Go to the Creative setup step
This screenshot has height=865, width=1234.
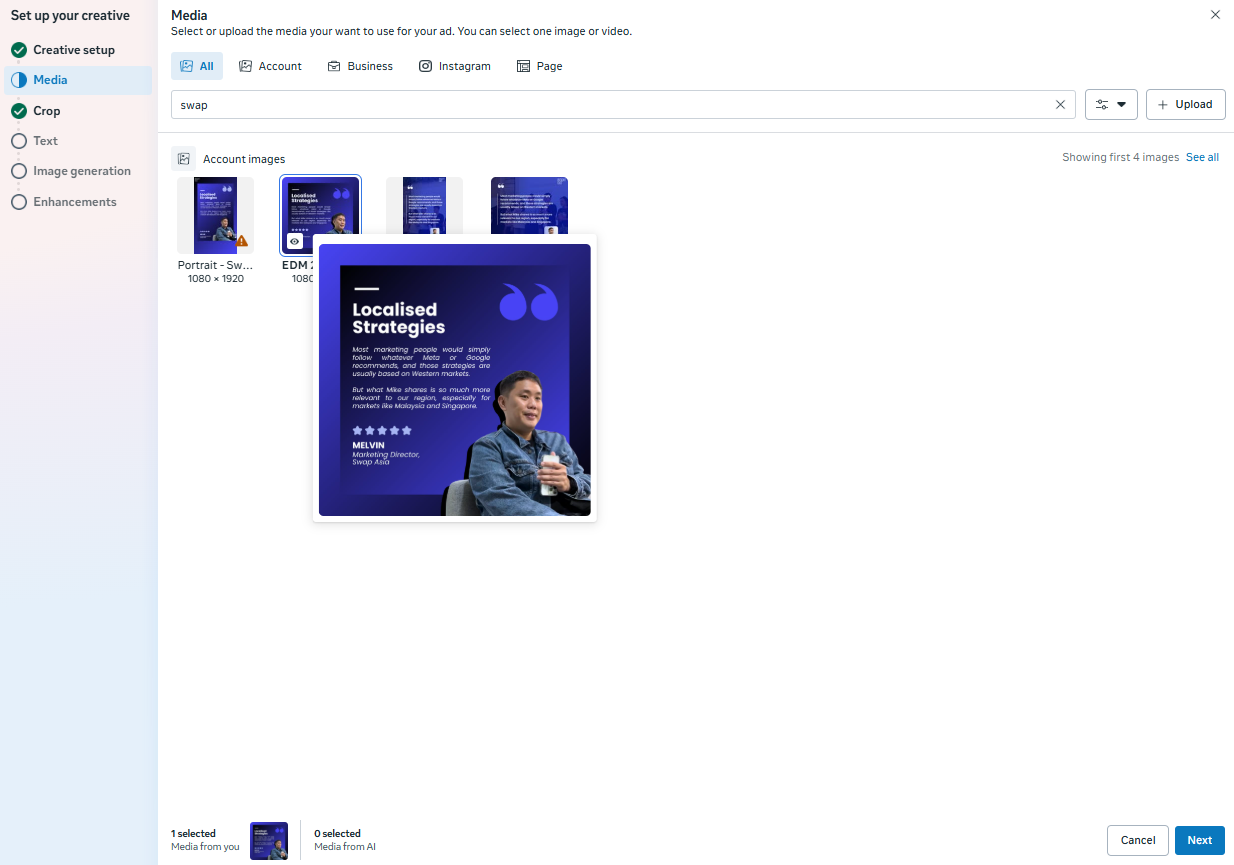76,50
